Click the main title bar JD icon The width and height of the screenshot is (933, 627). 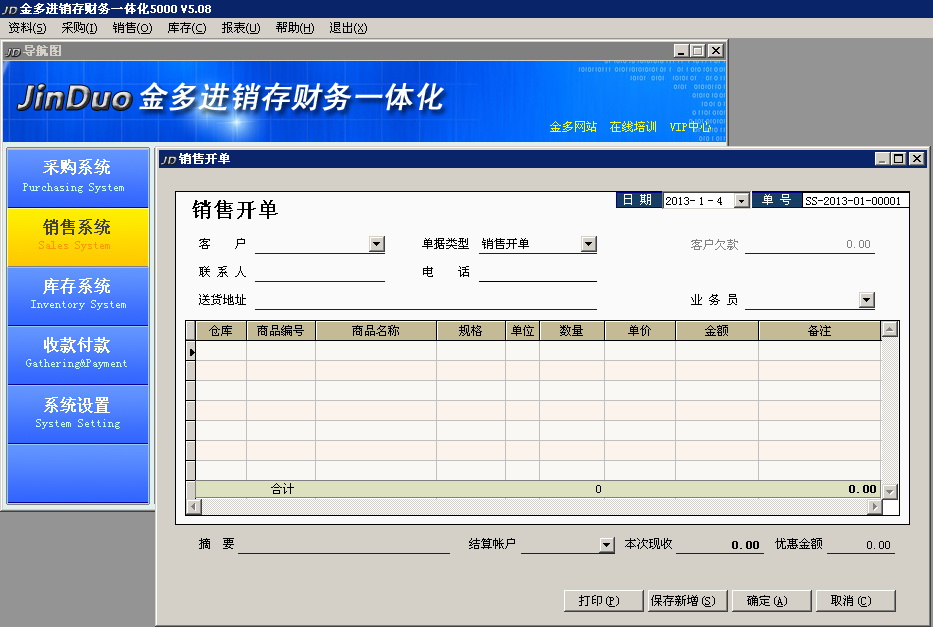(x=10, y=10)
